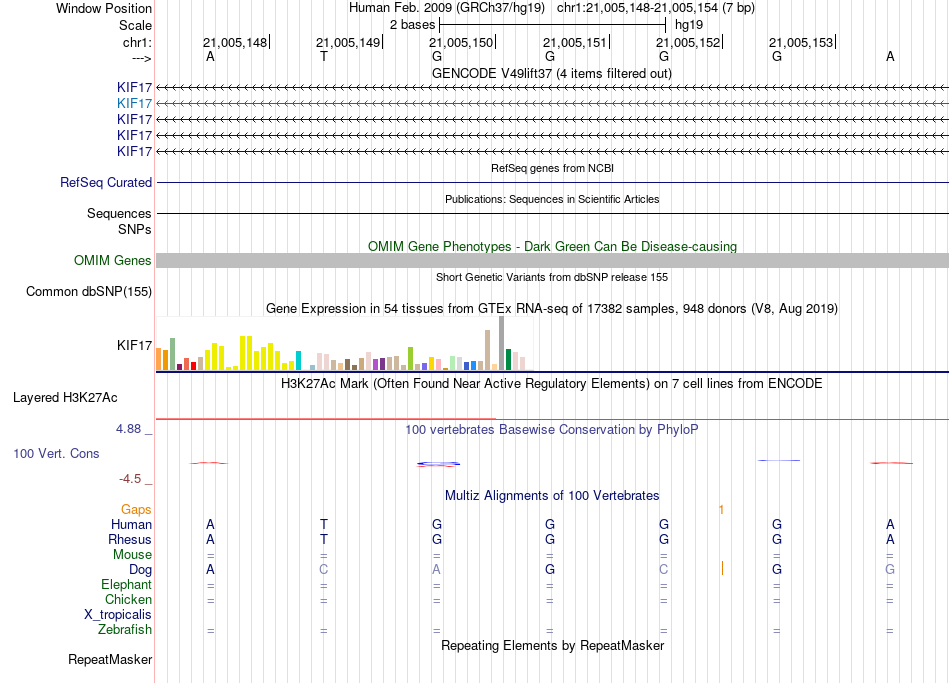Select the Sequences track label
950x683 pixels.
pos(119,213)
